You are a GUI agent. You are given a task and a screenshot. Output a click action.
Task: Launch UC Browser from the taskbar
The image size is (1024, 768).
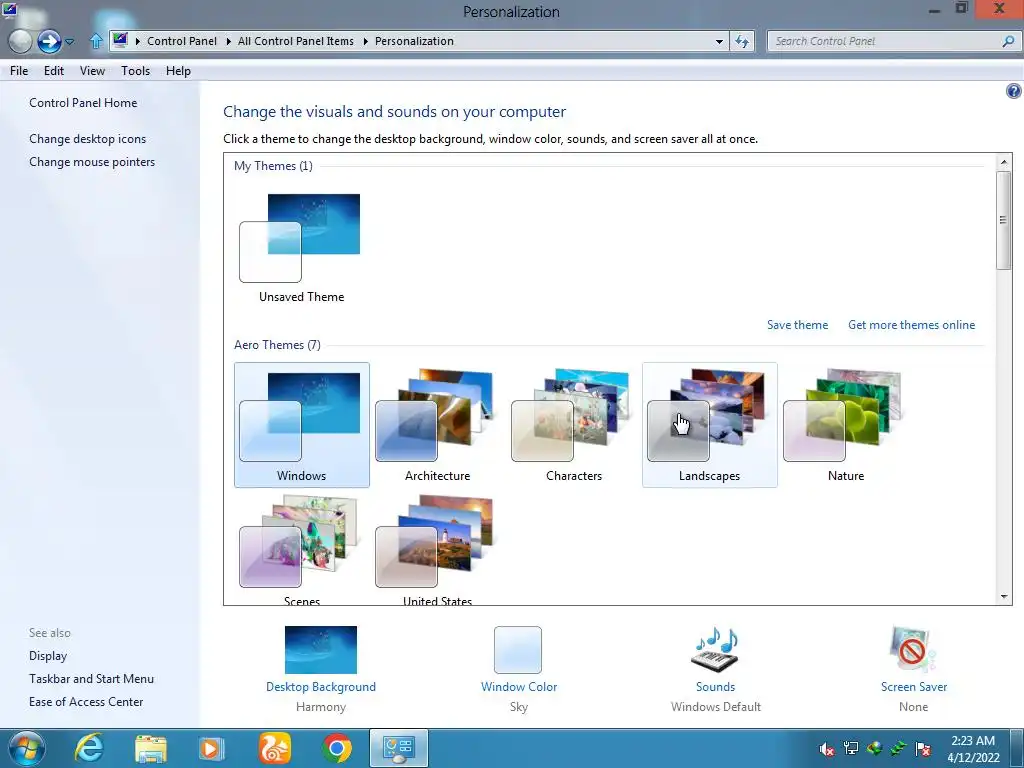274,748
